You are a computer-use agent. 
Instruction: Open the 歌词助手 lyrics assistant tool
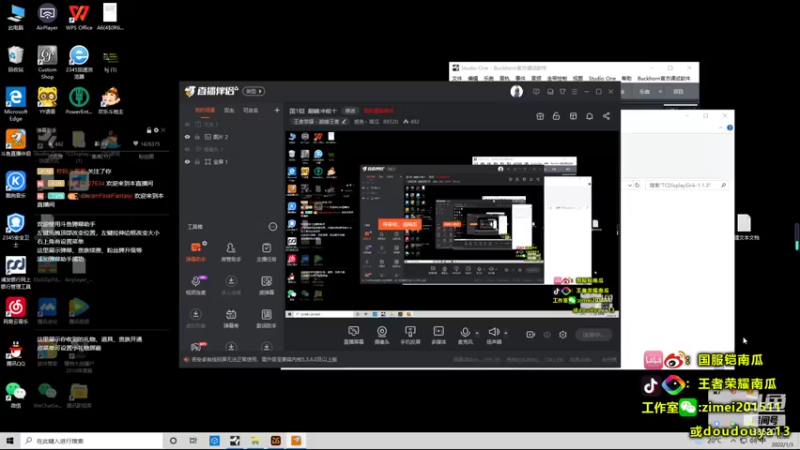pos(266,318)
